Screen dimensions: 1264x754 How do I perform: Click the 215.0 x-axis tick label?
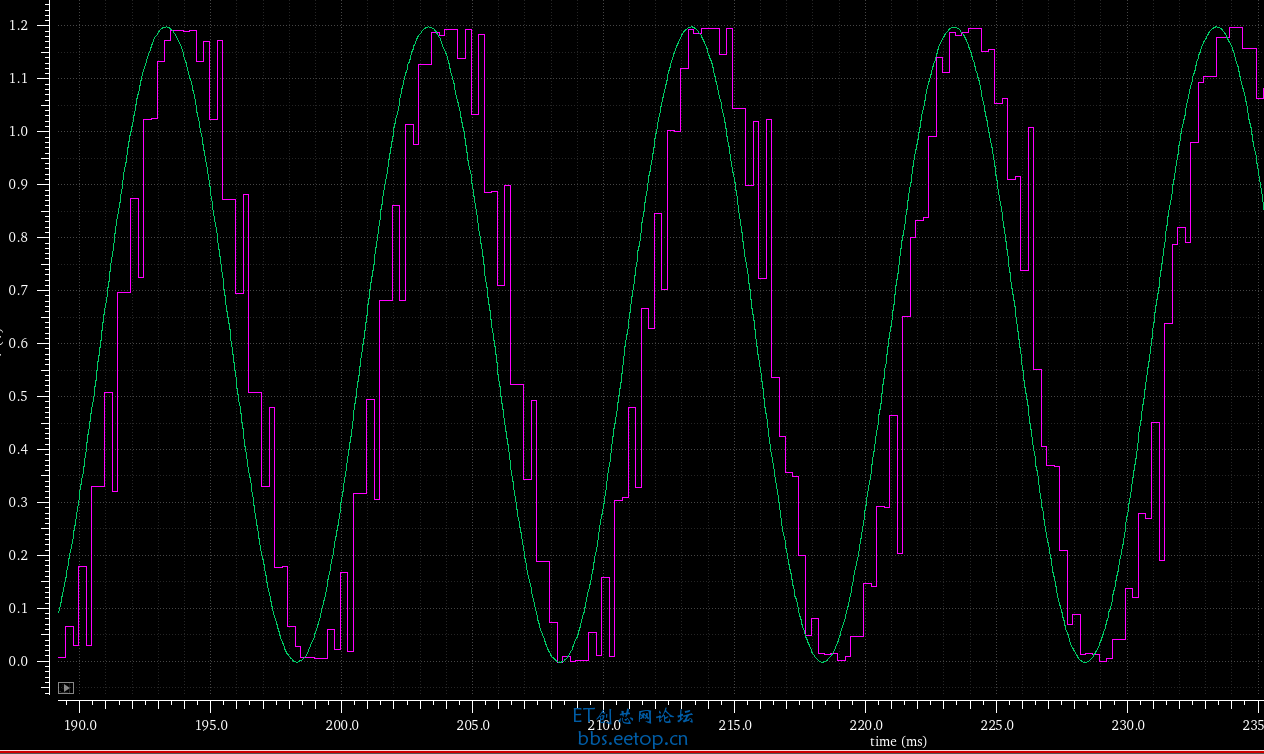pyautogui.click(x=734, y=725)
